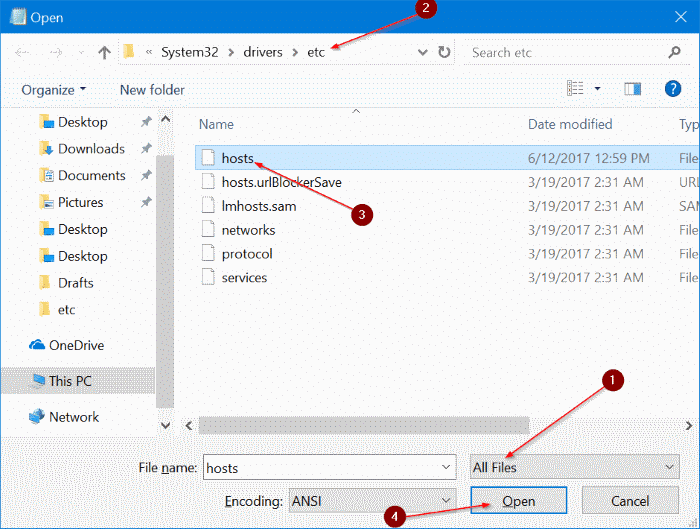Go up one folder level with Up arrow
The width and height of the screenshot is (700, 529).
pos(104,53)
